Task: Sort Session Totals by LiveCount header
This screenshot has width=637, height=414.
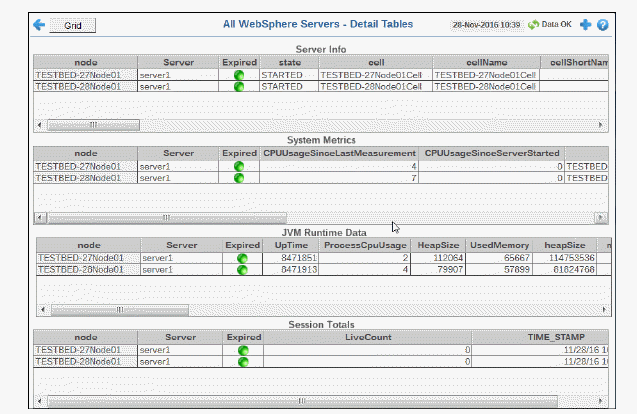Action: [x=368, y=337]
